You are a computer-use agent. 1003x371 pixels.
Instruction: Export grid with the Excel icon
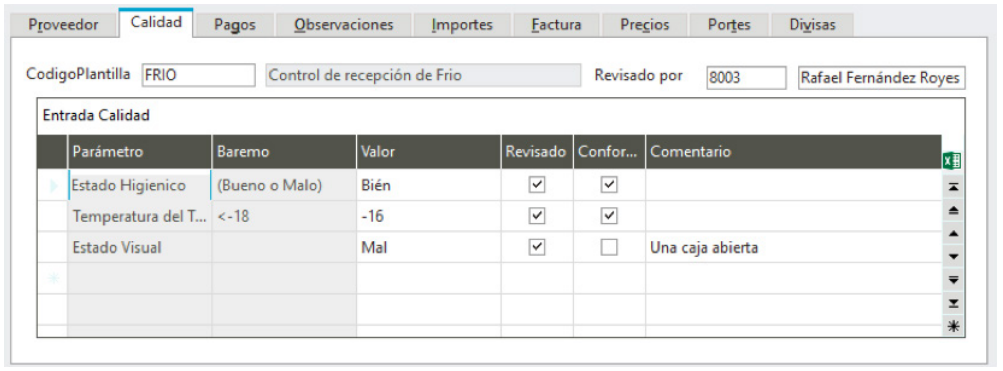point(952,161)
